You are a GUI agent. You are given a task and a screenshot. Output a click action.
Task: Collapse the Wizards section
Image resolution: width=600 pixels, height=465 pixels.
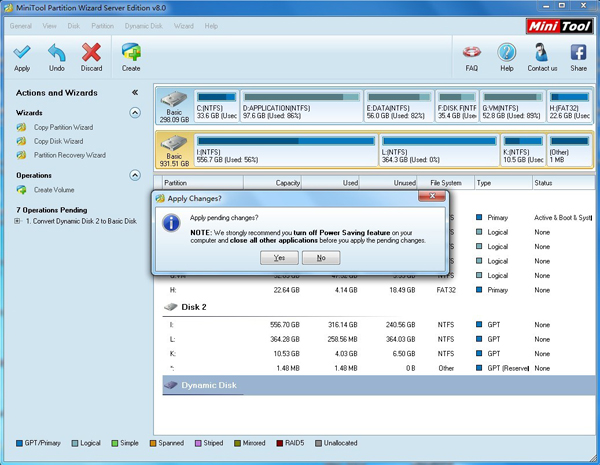[135, 113]
